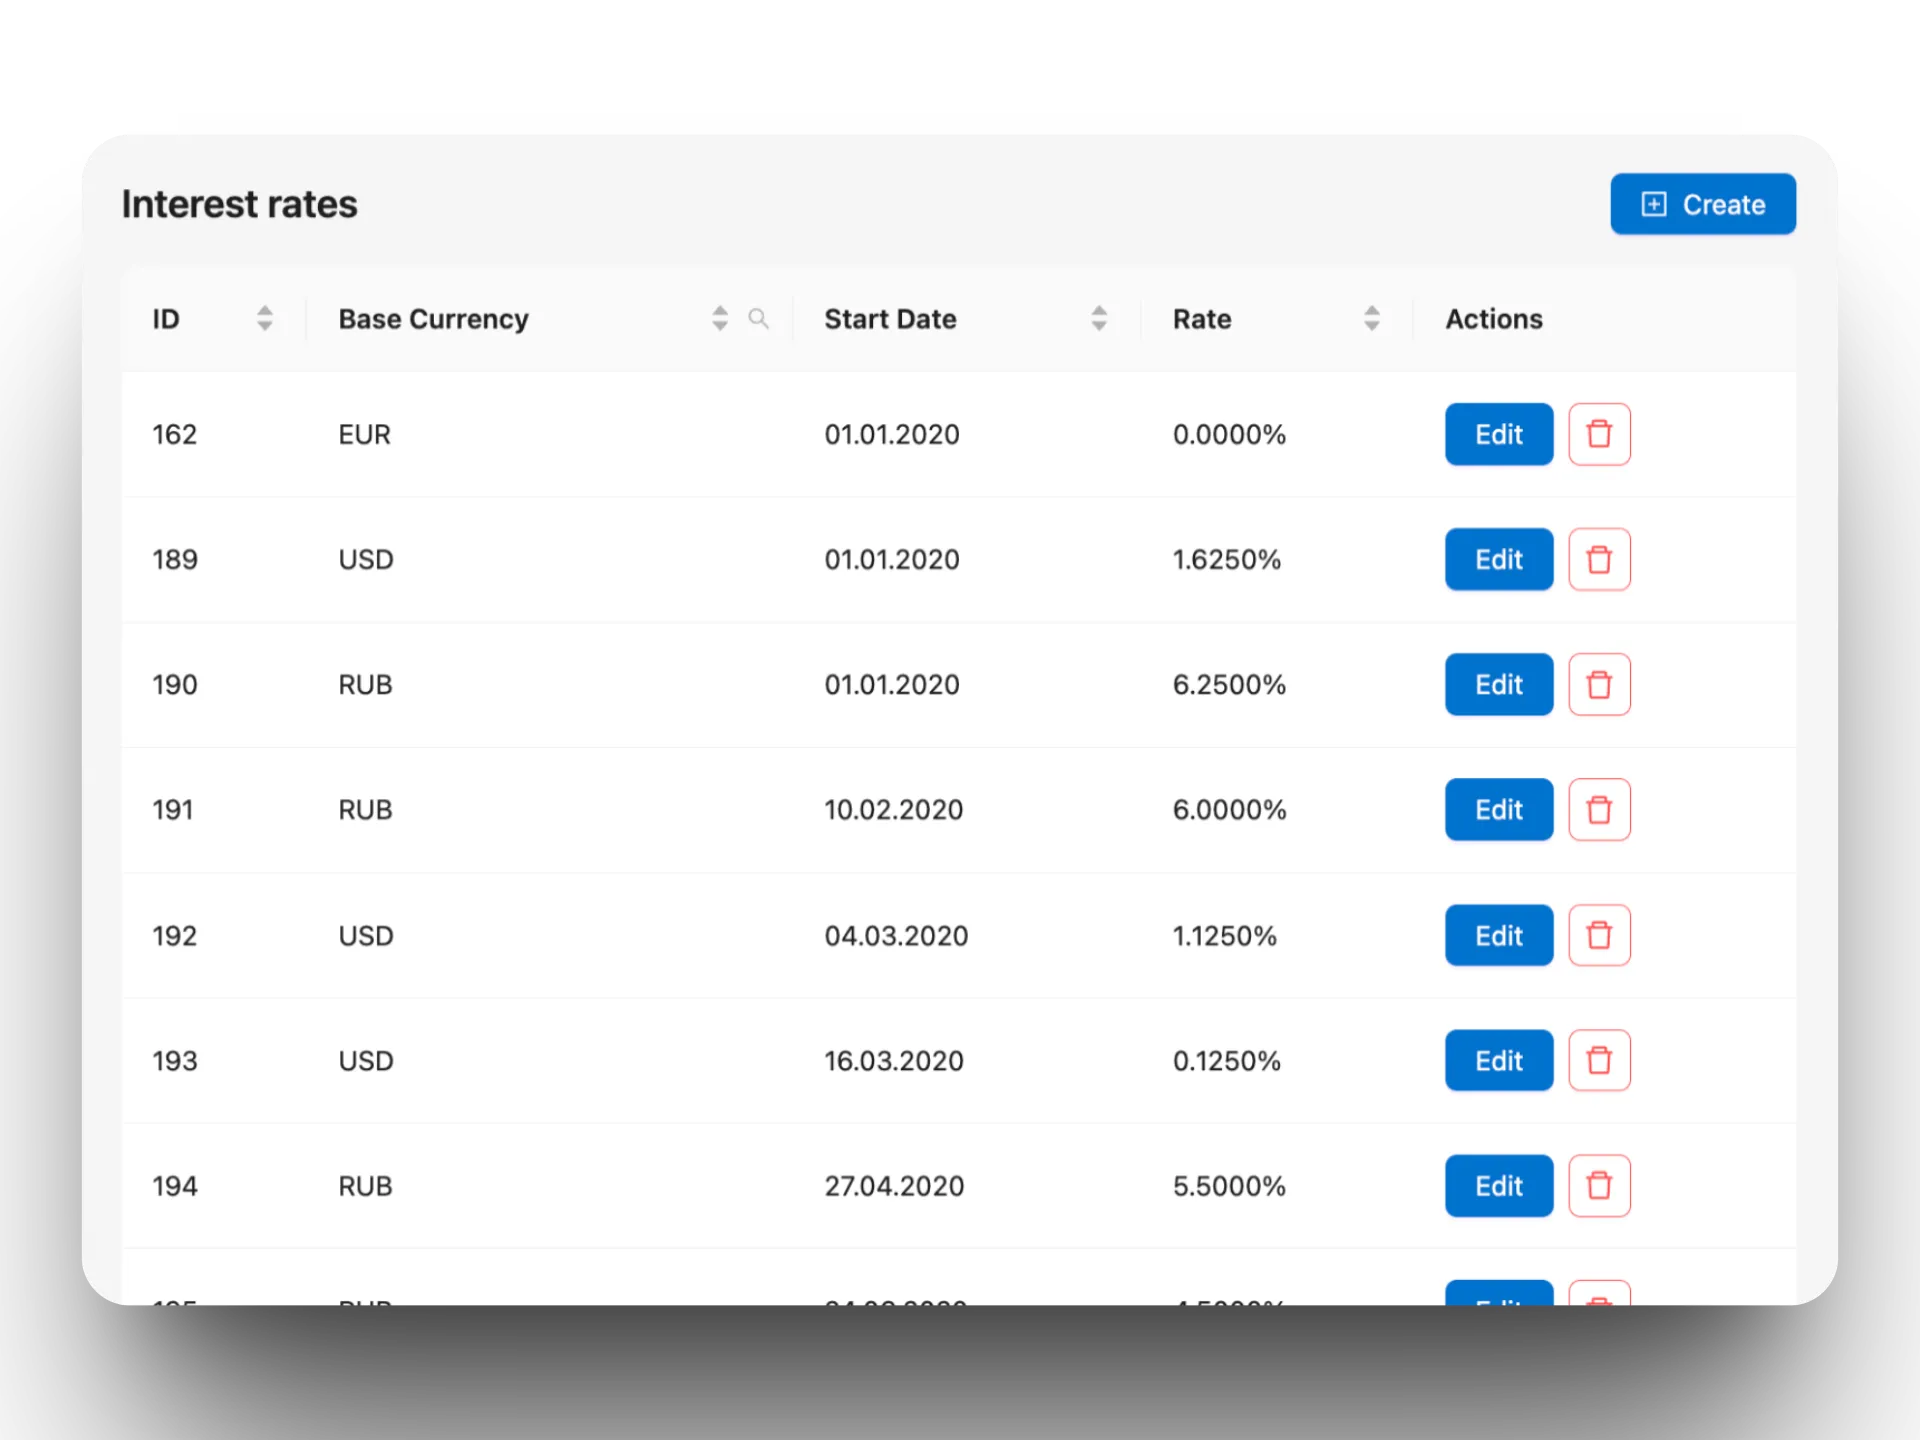Edit the 6.2500% RUB rate
This screenshot has height=1440, width=1920.
(x=1498, y=684)
